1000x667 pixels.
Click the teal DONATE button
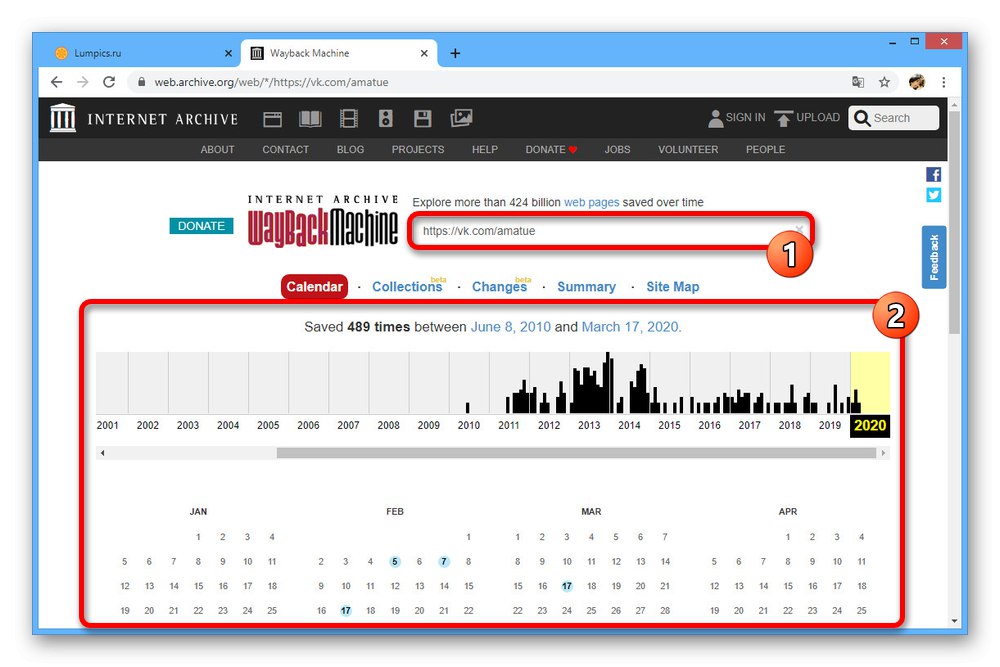pos(202,226)
